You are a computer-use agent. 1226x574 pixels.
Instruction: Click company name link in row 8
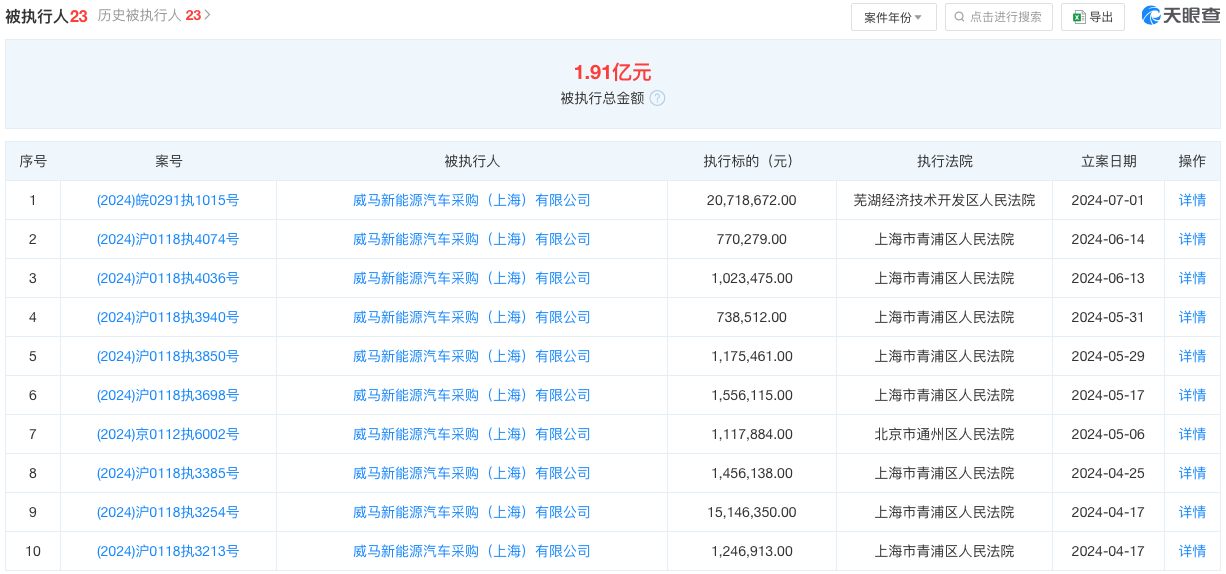[x=472, y=473]
